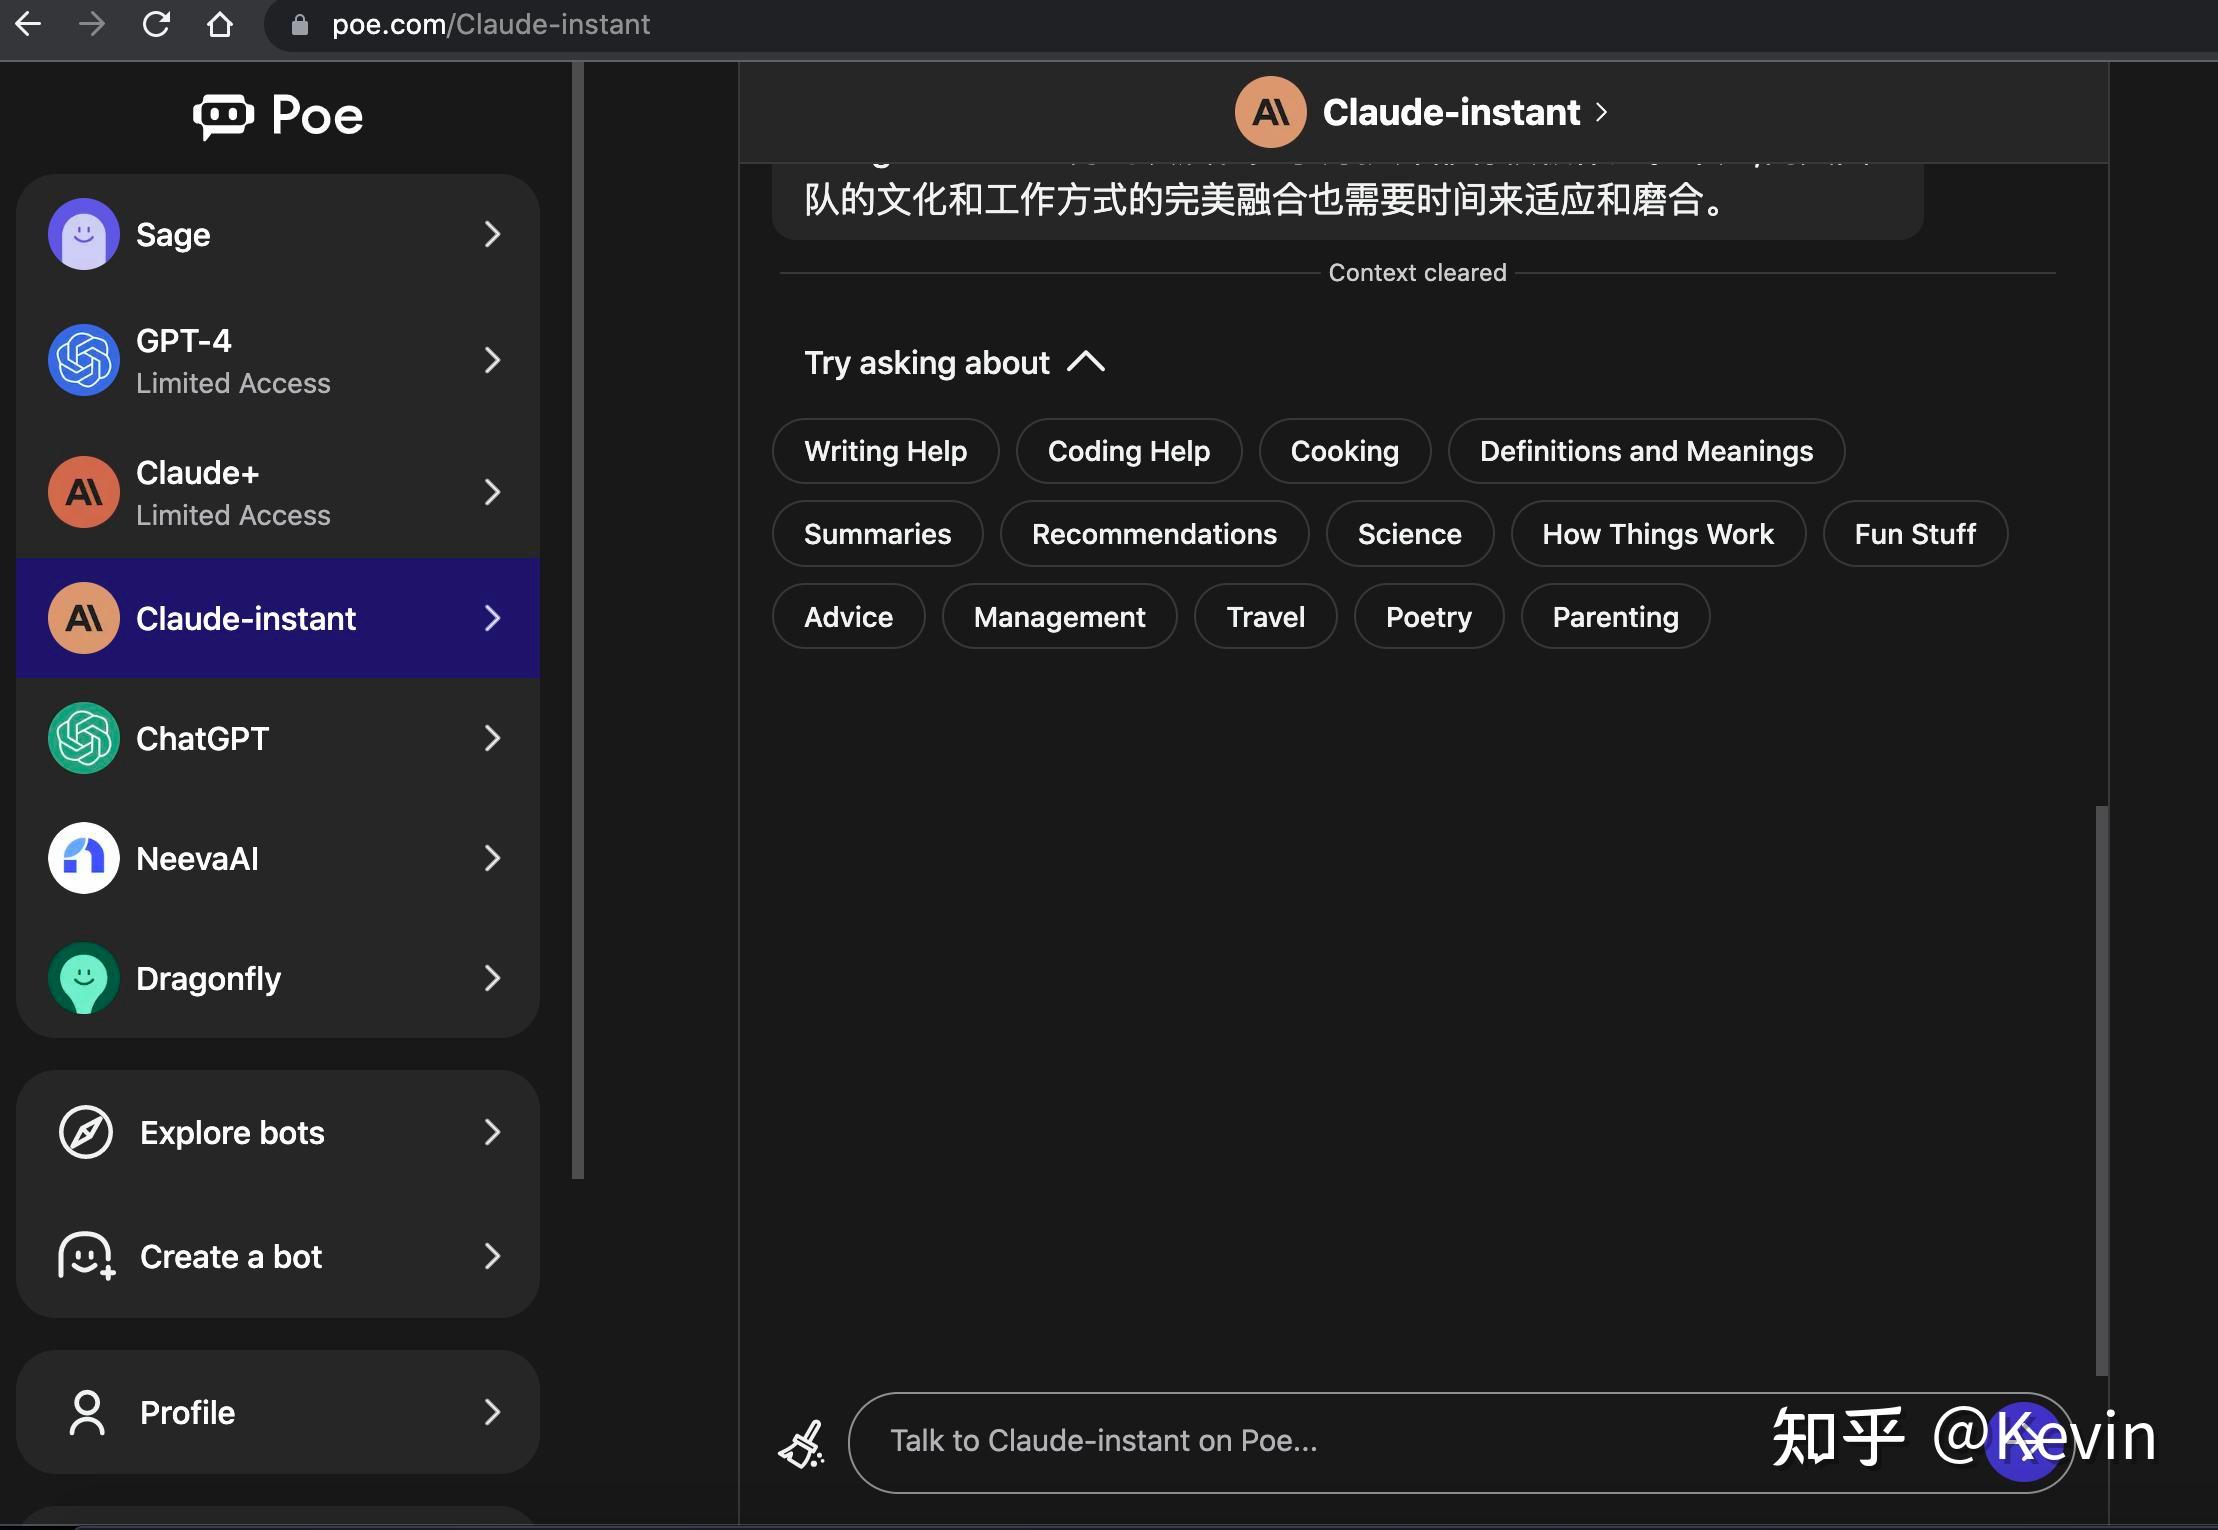Open the Explore bots page

(x=231, y=1132)
